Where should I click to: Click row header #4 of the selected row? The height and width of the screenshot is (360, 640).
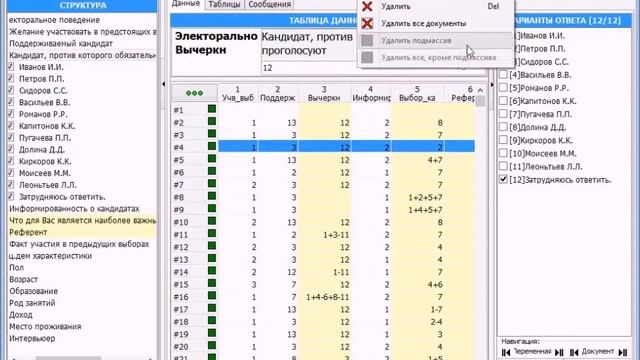click(195, 147)
